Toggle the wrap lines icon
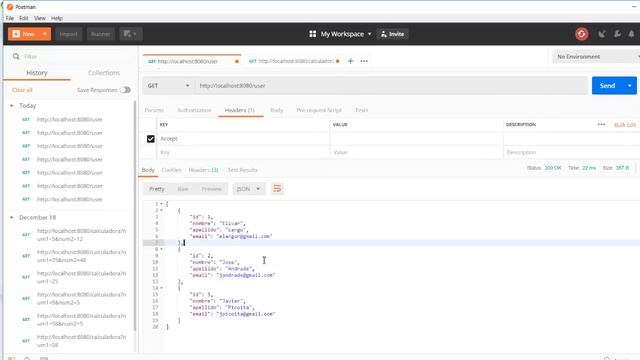 point(277,189)
